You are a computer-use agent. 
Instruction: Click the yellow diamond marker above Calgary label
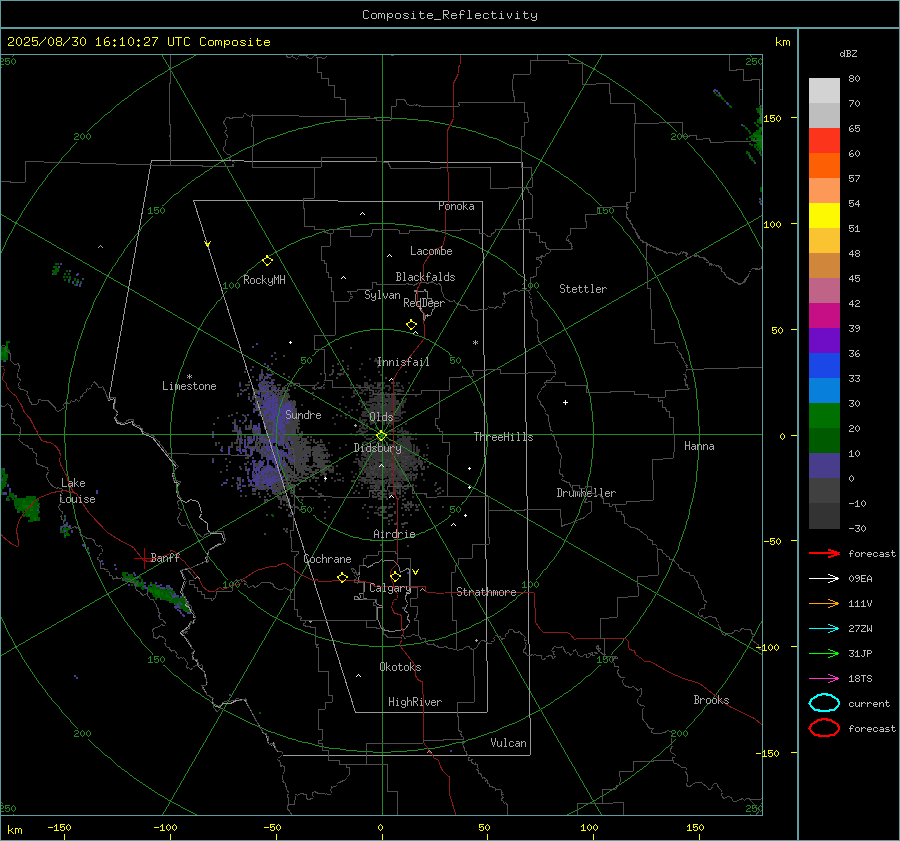[395, 576]
